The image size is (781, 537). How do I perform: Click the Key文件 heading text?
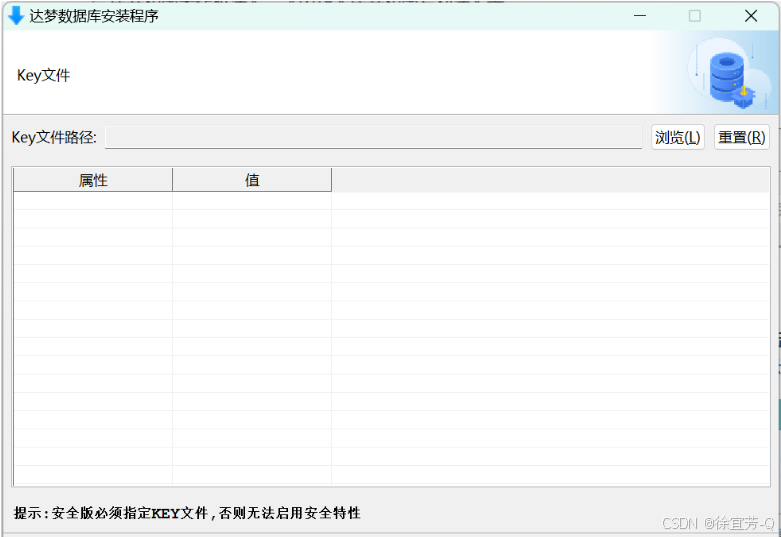pyautogui.click(x=44, y=75)
